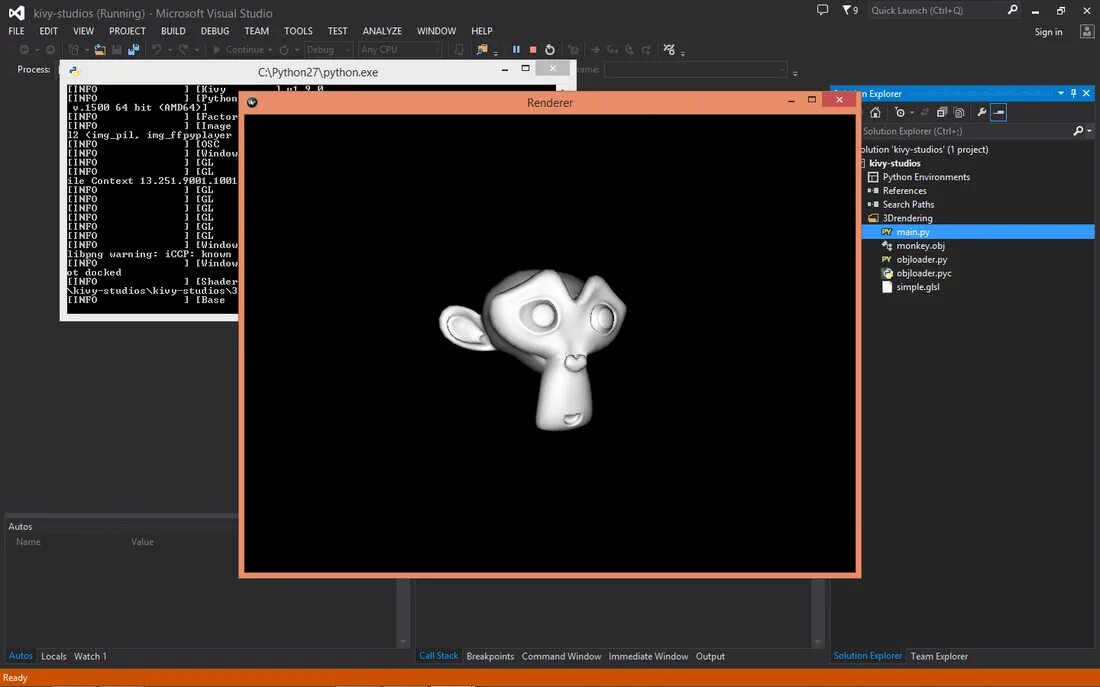Open the WINDOW menu

[x=436, y=31]
